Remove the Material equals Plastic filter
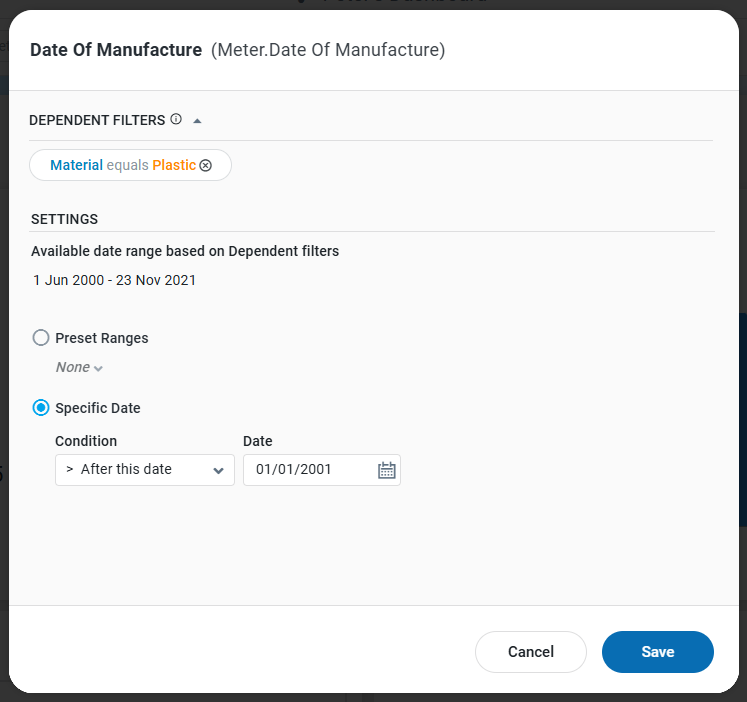 pos(206,165)
